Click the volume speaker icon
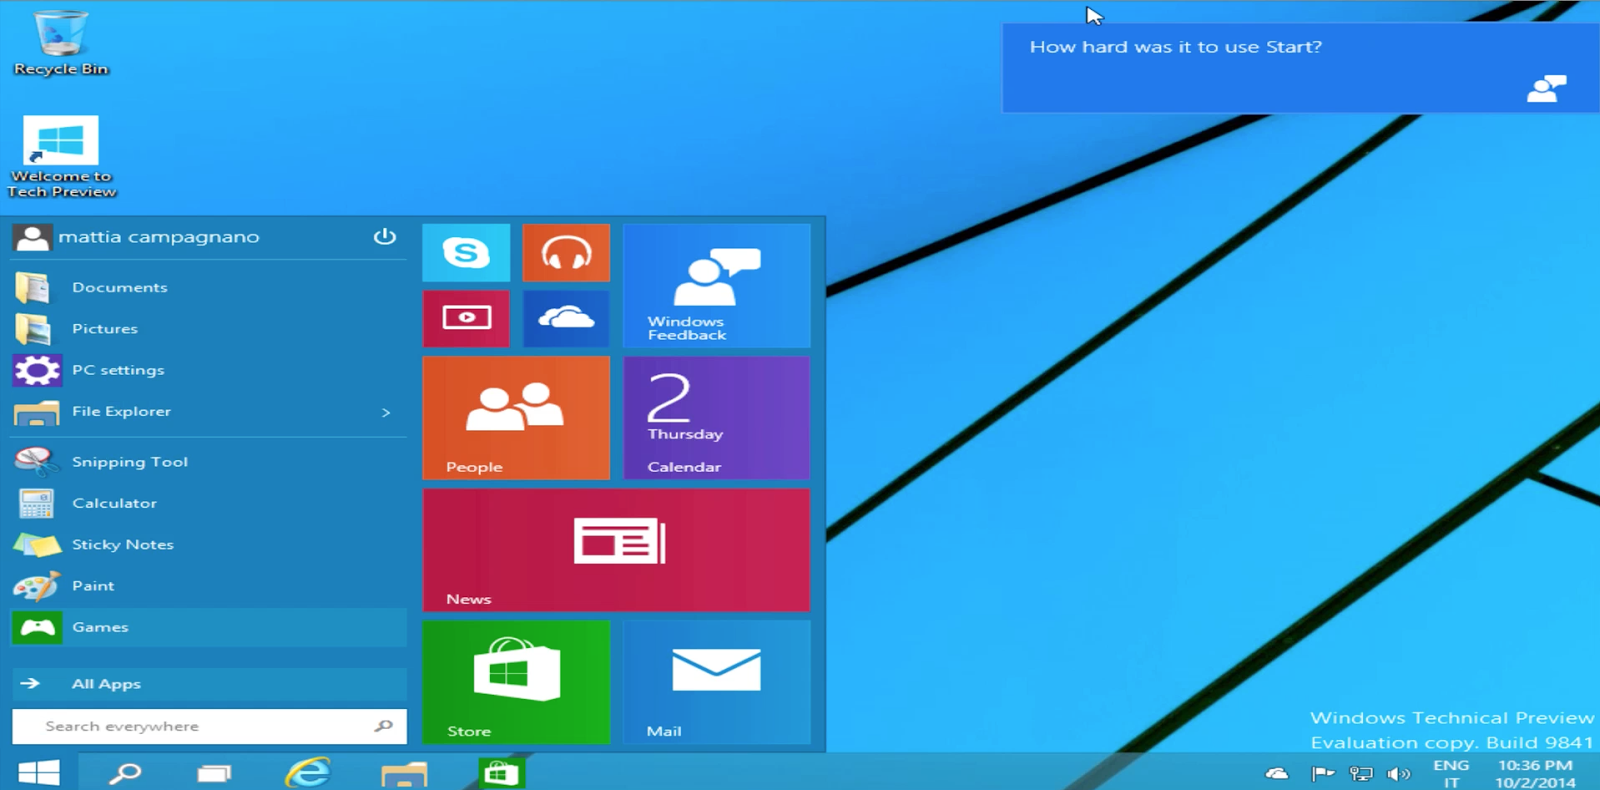 point(1399,773)
